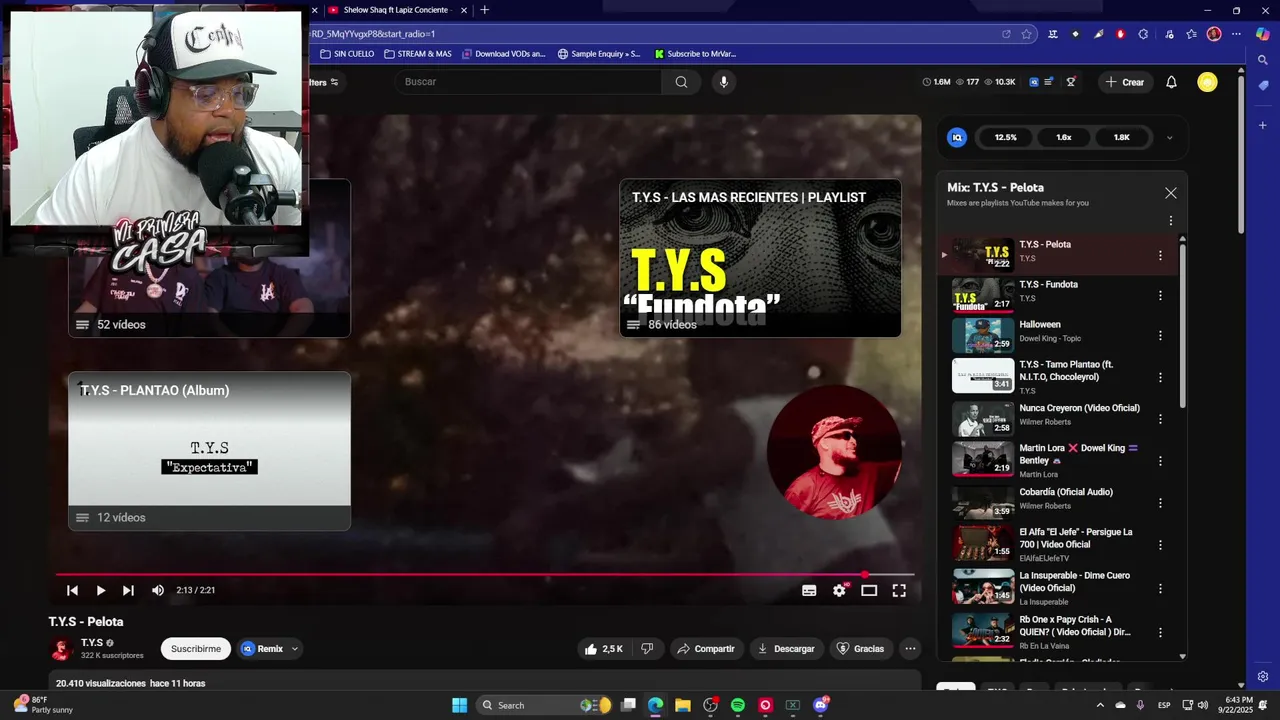Click the 12.5% stat pill

click(x=1006, y=138)
